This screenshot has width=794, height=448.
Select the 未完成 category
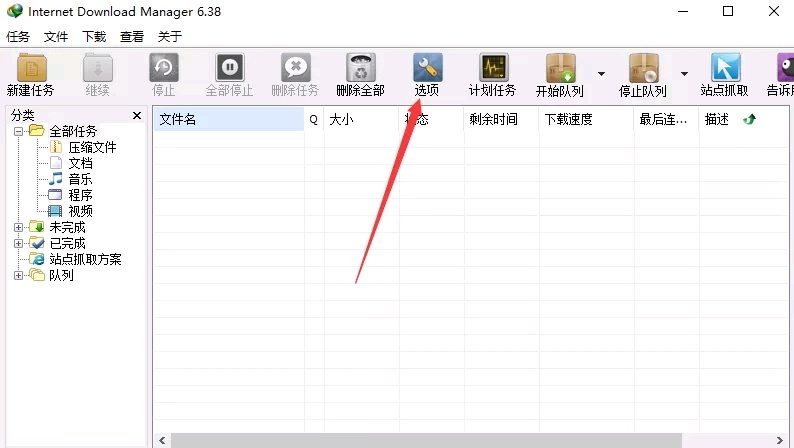click(67, 227)
